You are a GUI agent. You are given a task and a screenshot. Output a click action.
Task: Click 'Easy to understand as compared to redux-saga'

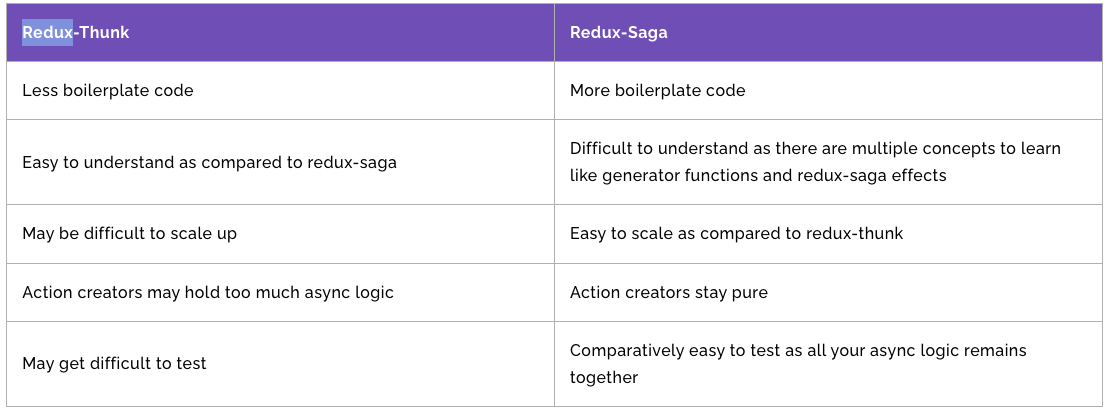click(x=209, y=163)
